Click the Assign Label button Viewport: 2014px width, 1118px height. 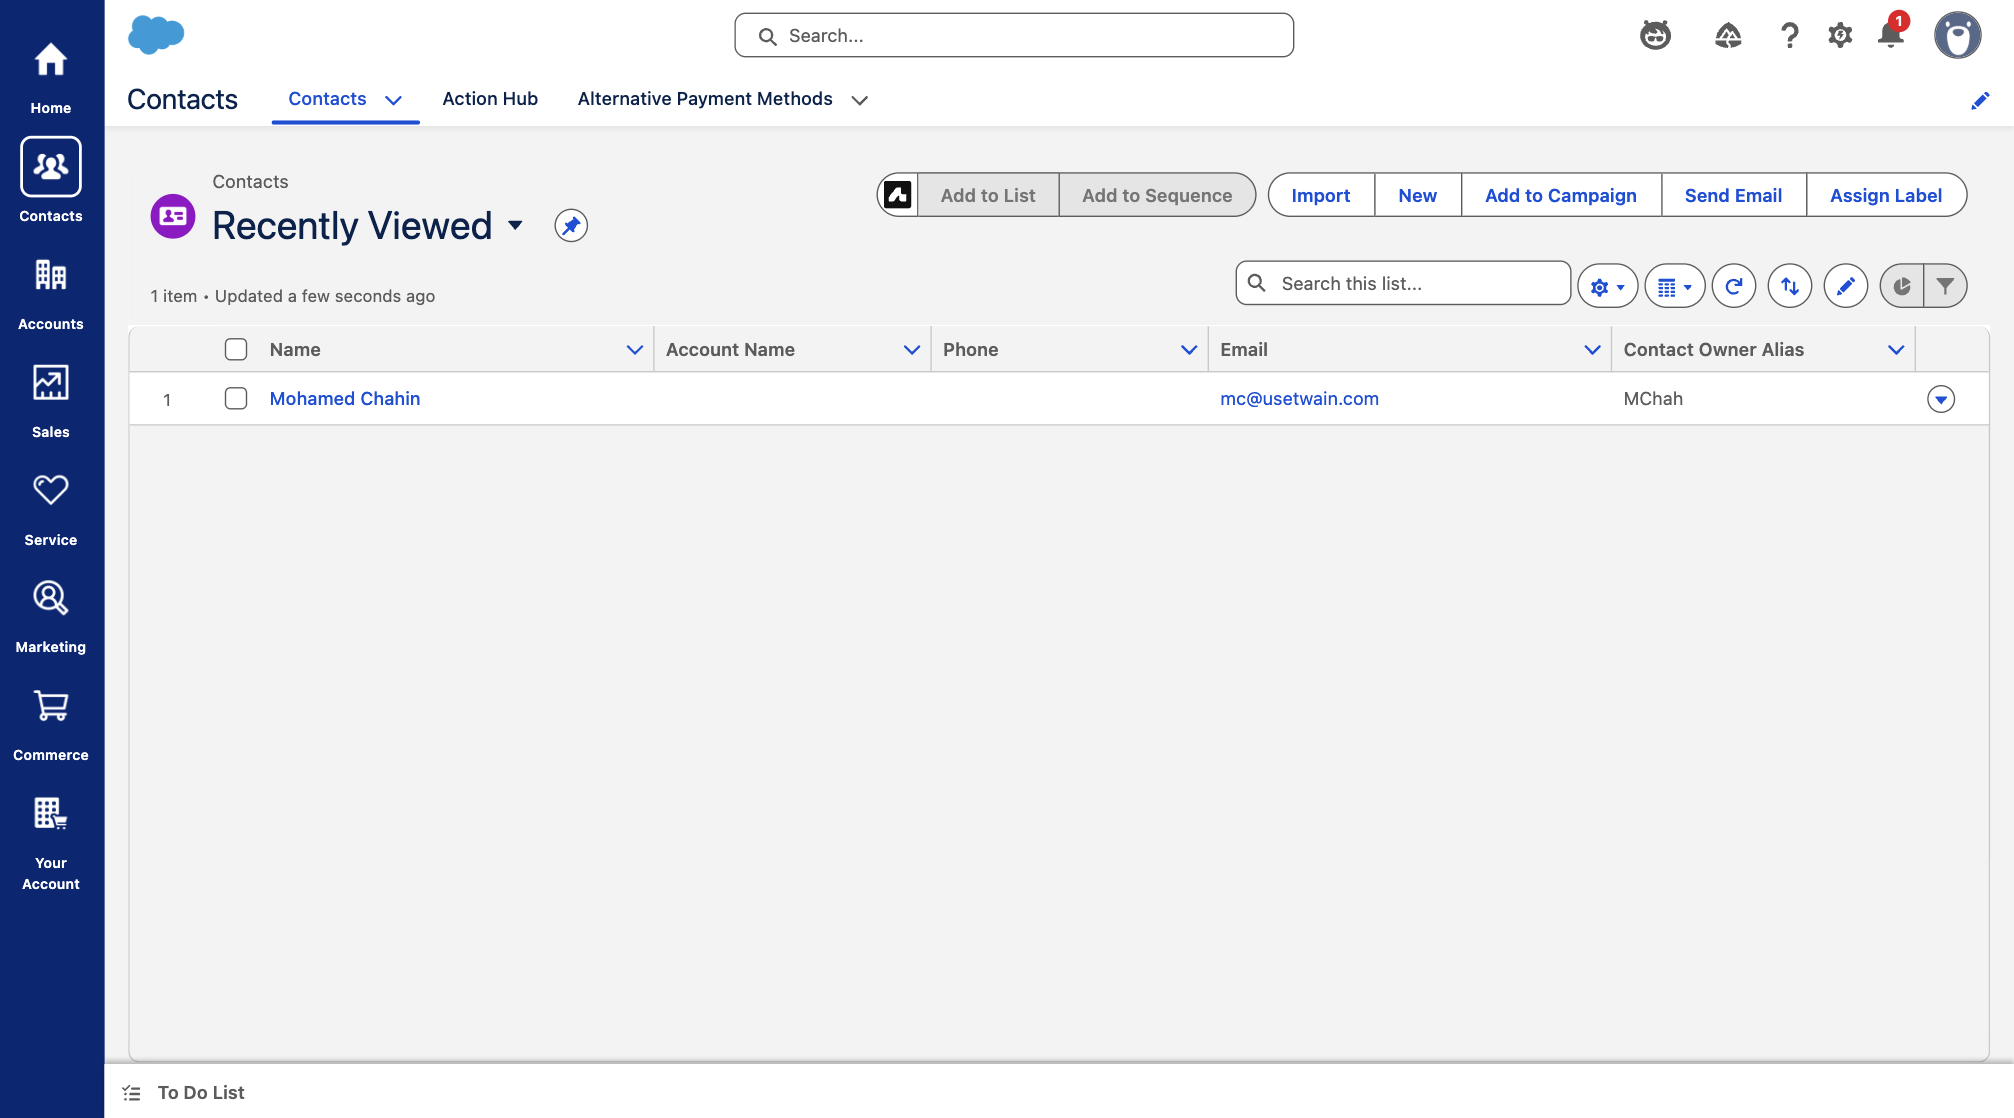click(1886, 195)
